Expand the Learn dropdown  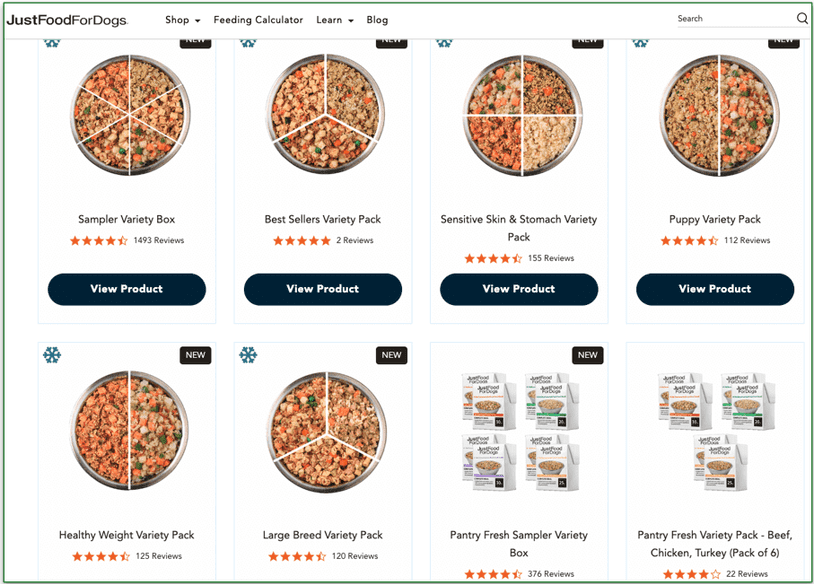coord(334,19)
